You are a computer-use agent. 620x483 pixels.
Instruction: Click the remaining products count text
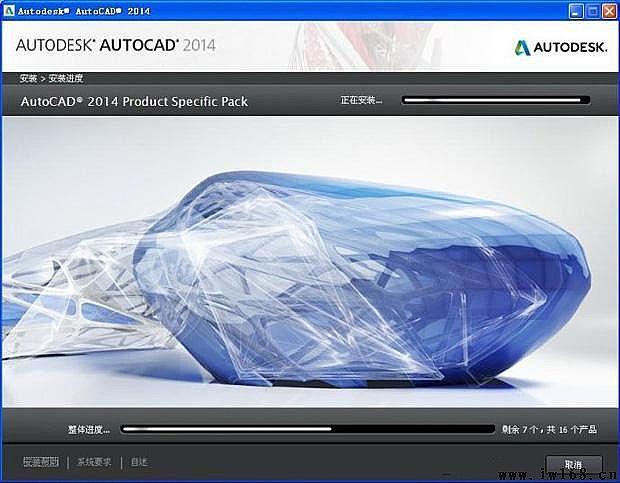(x=549, y=429)
